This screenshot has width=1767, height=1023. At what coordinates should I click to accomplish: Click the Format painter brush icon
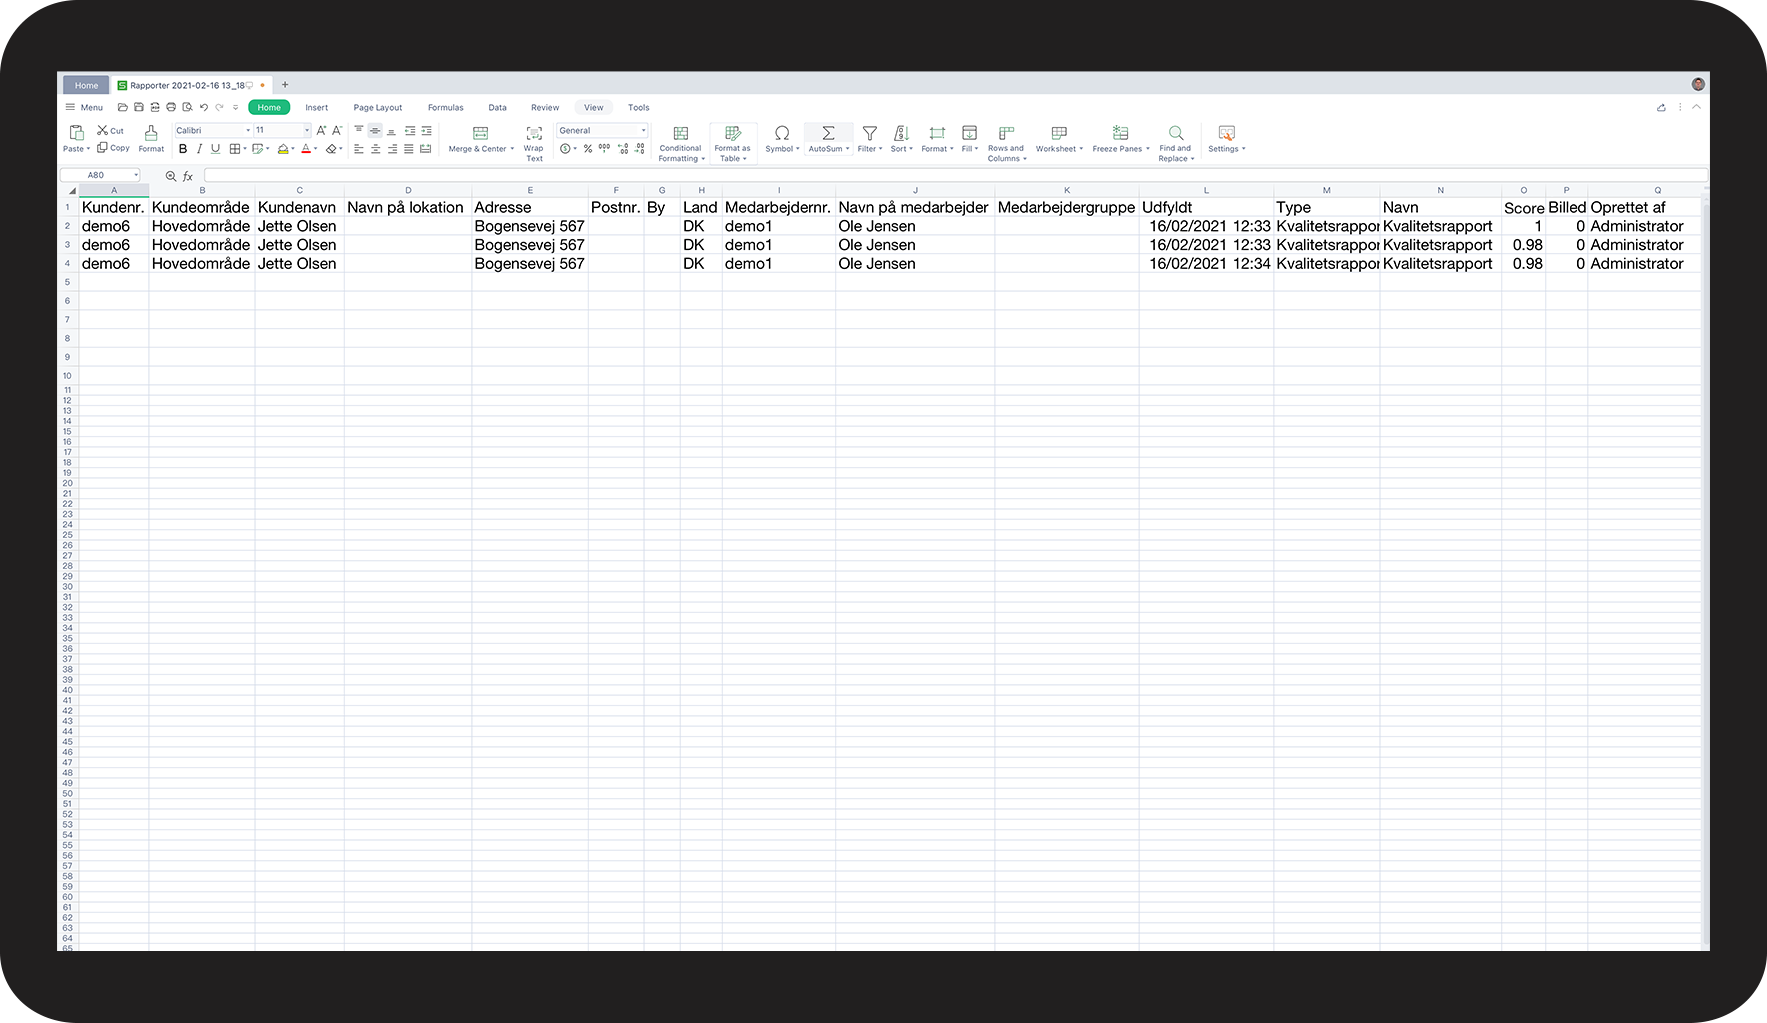151,133
